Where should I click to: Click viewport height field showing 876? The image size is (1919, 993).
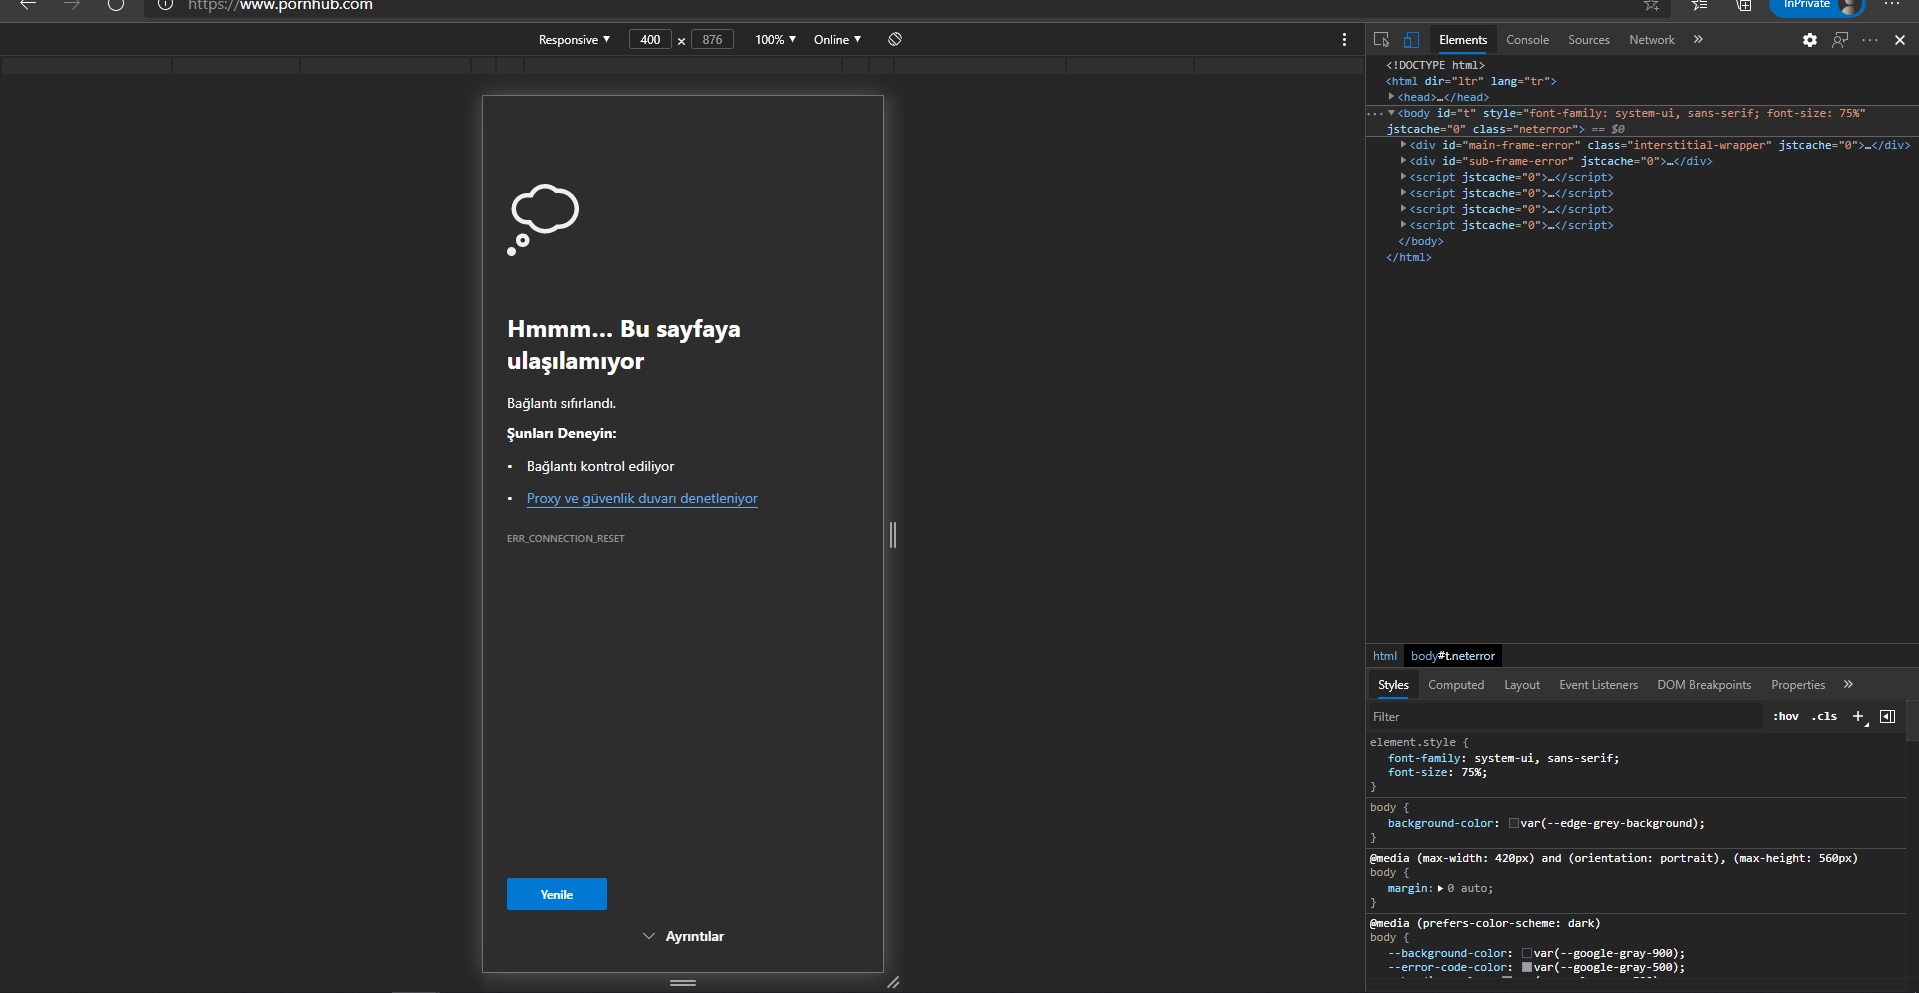coord(712,40)
